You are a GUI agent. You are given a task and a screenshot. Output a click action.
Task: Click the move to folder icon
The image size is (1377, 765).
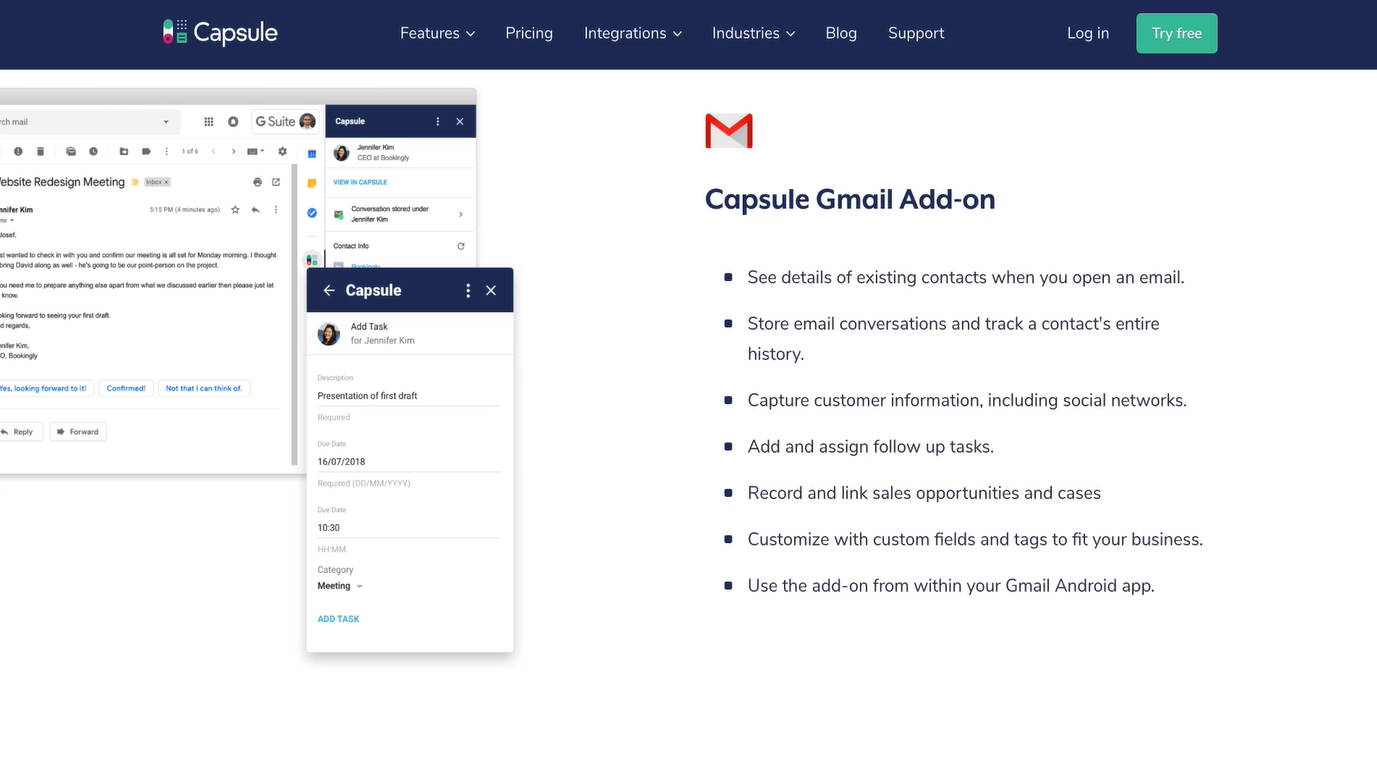point(123,151)
